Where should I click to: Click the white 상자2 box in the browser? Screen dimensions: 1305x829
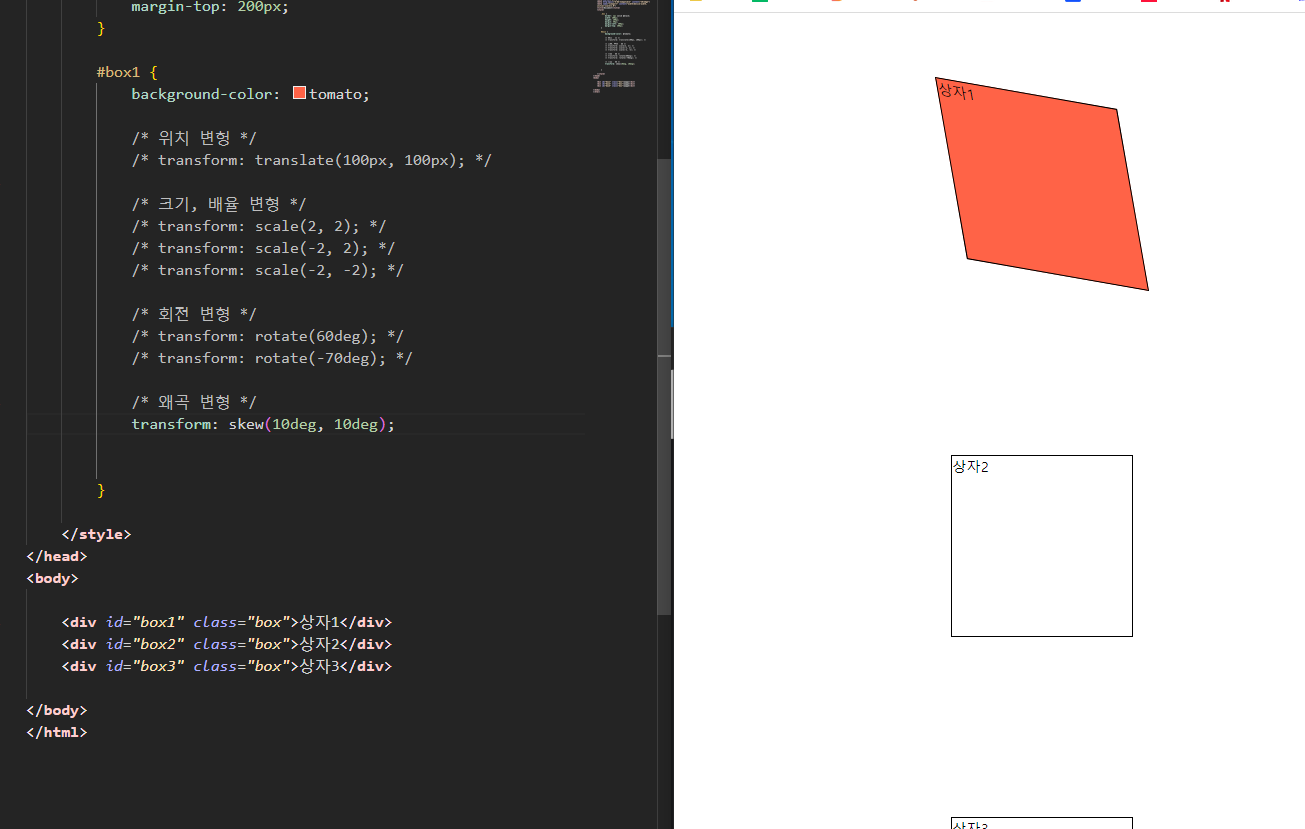[x=1042, y=546]
